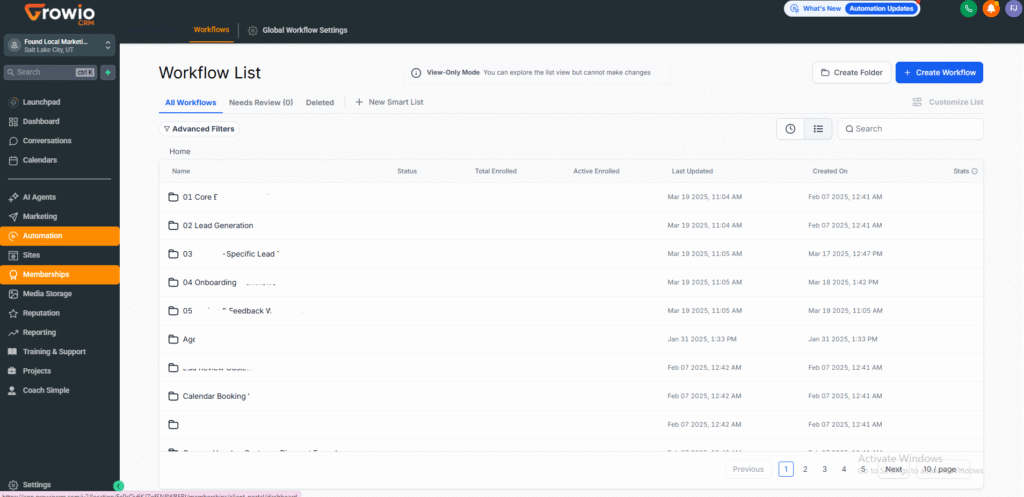Open Advanced Filters
1024x497 pixels.
click(199, 129)
